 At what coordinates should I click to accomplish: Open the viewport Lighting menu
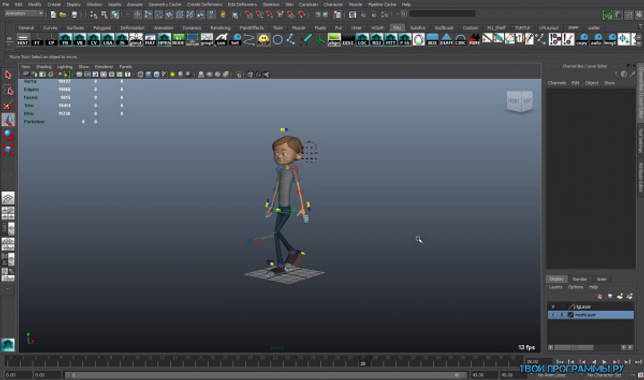(64, 67)
